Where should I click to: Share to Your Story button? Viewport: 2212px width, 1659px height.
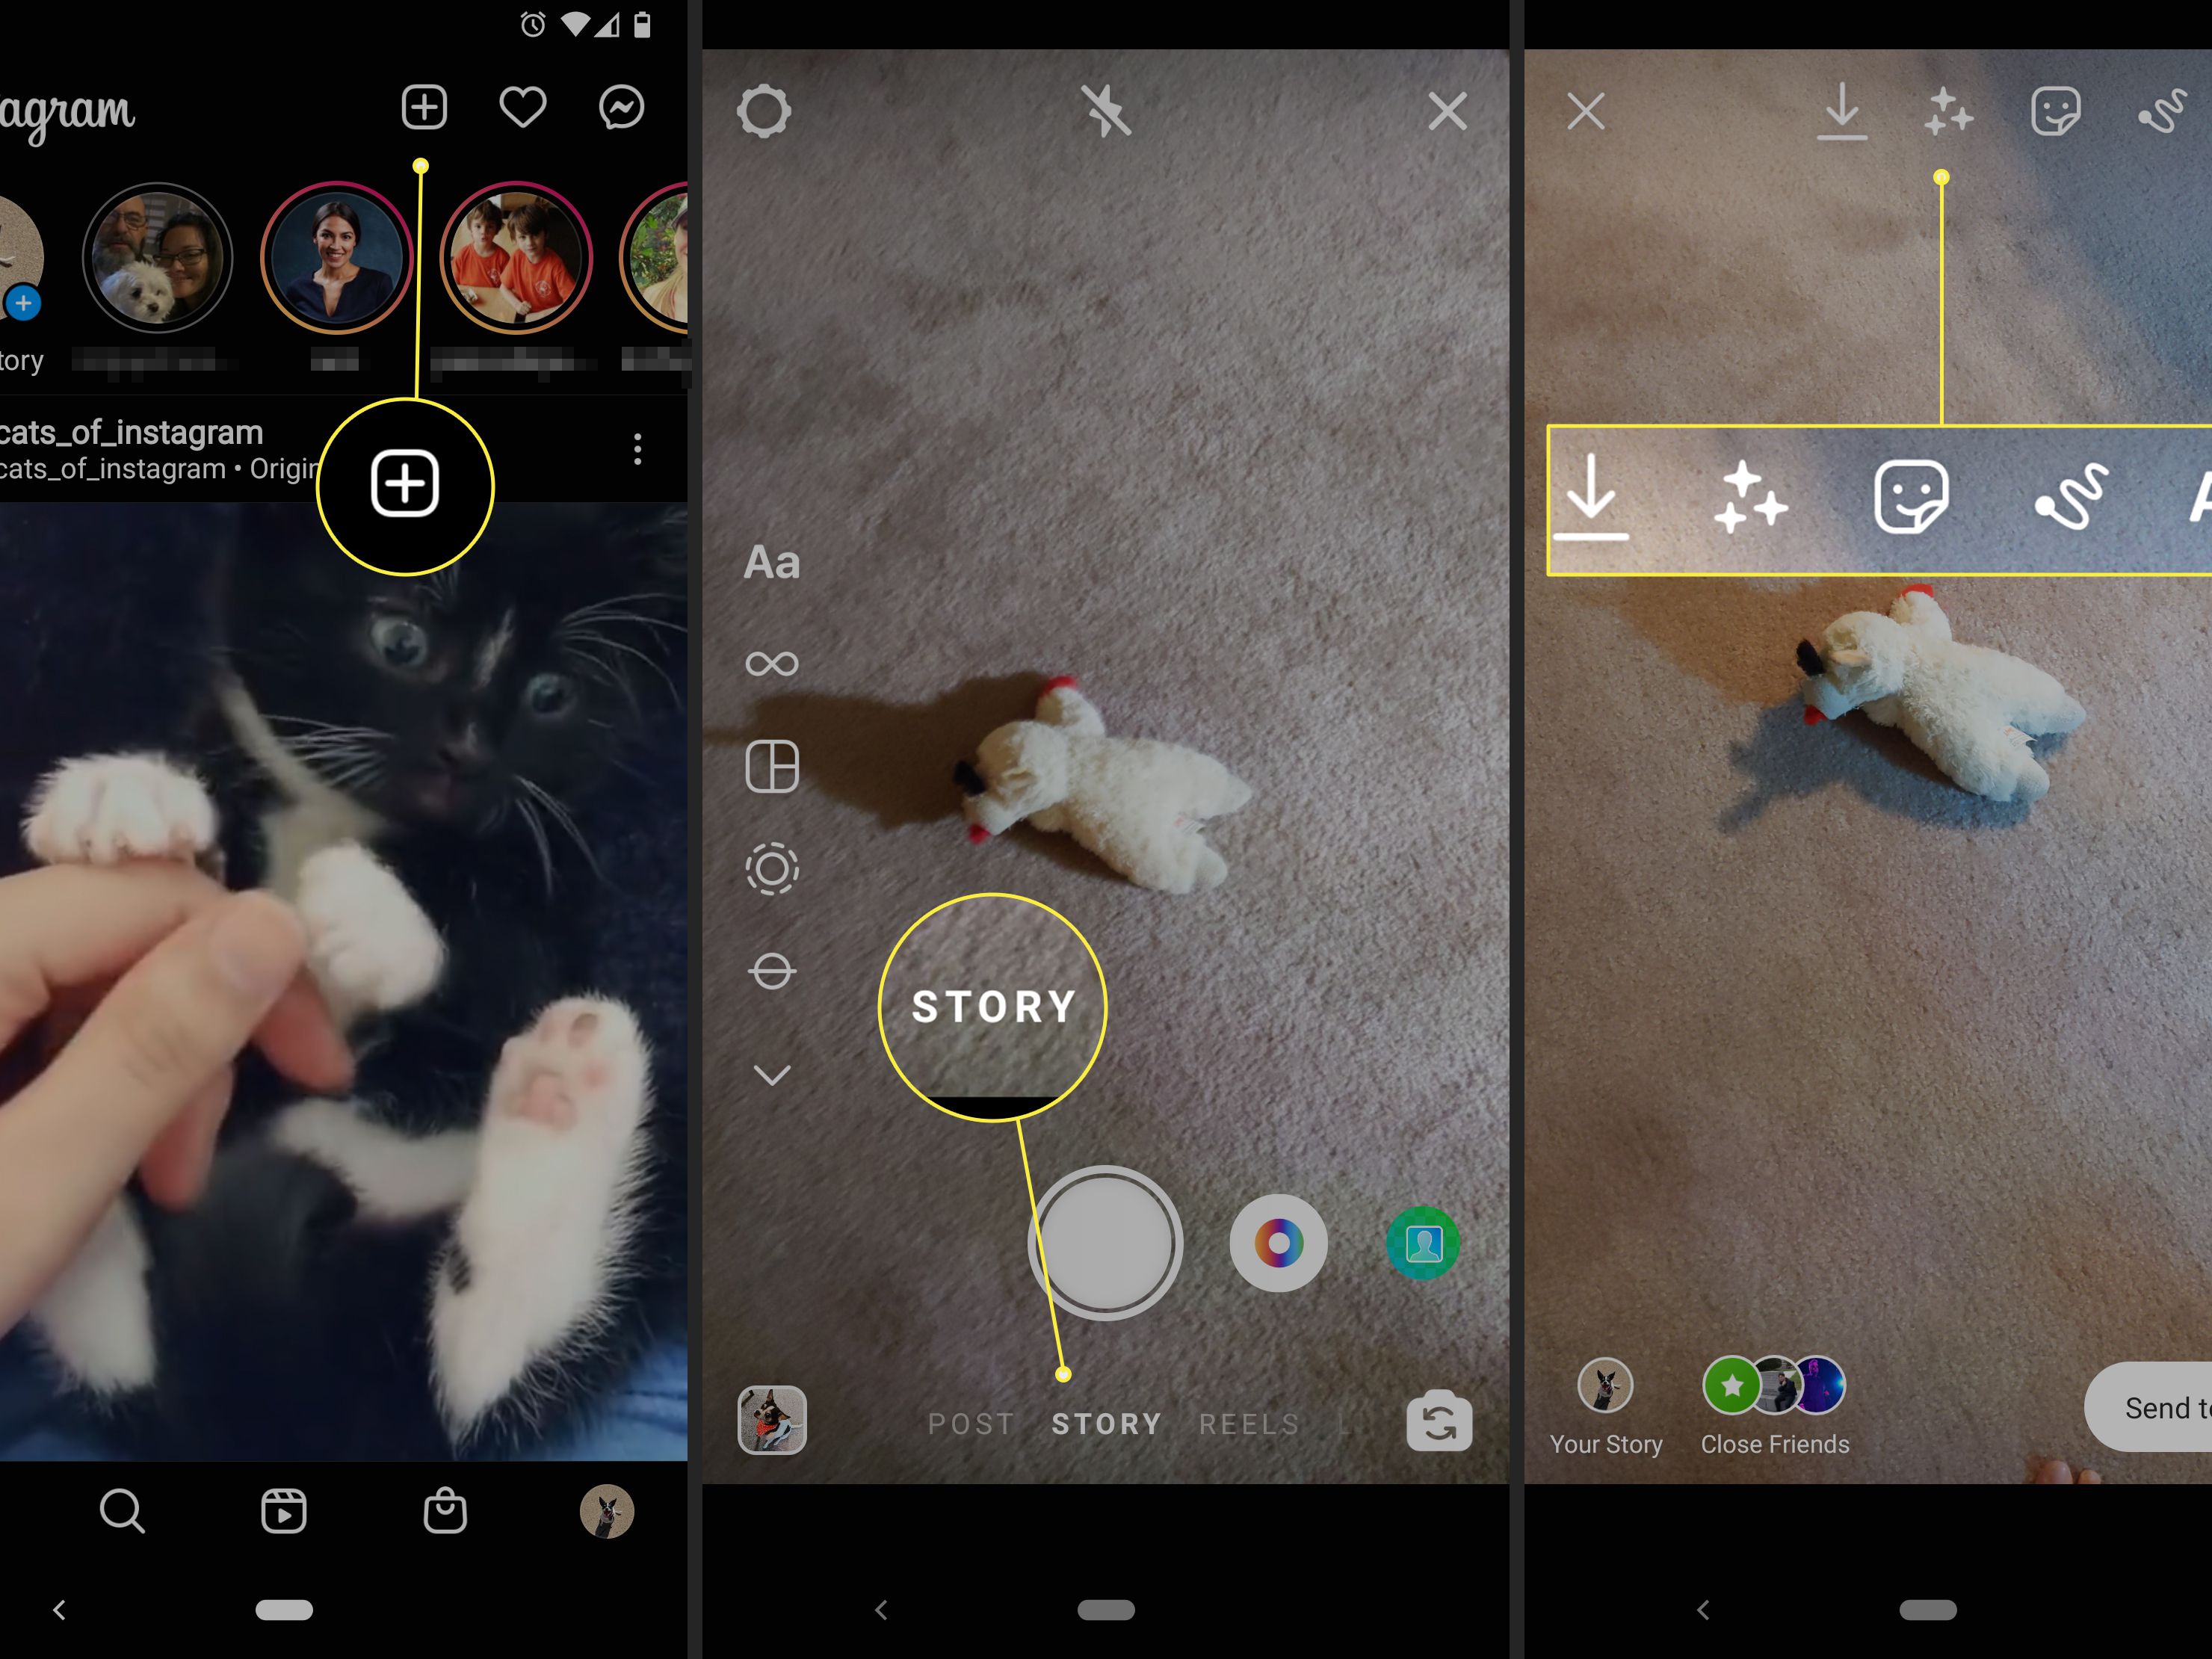click(1604, 1394)
